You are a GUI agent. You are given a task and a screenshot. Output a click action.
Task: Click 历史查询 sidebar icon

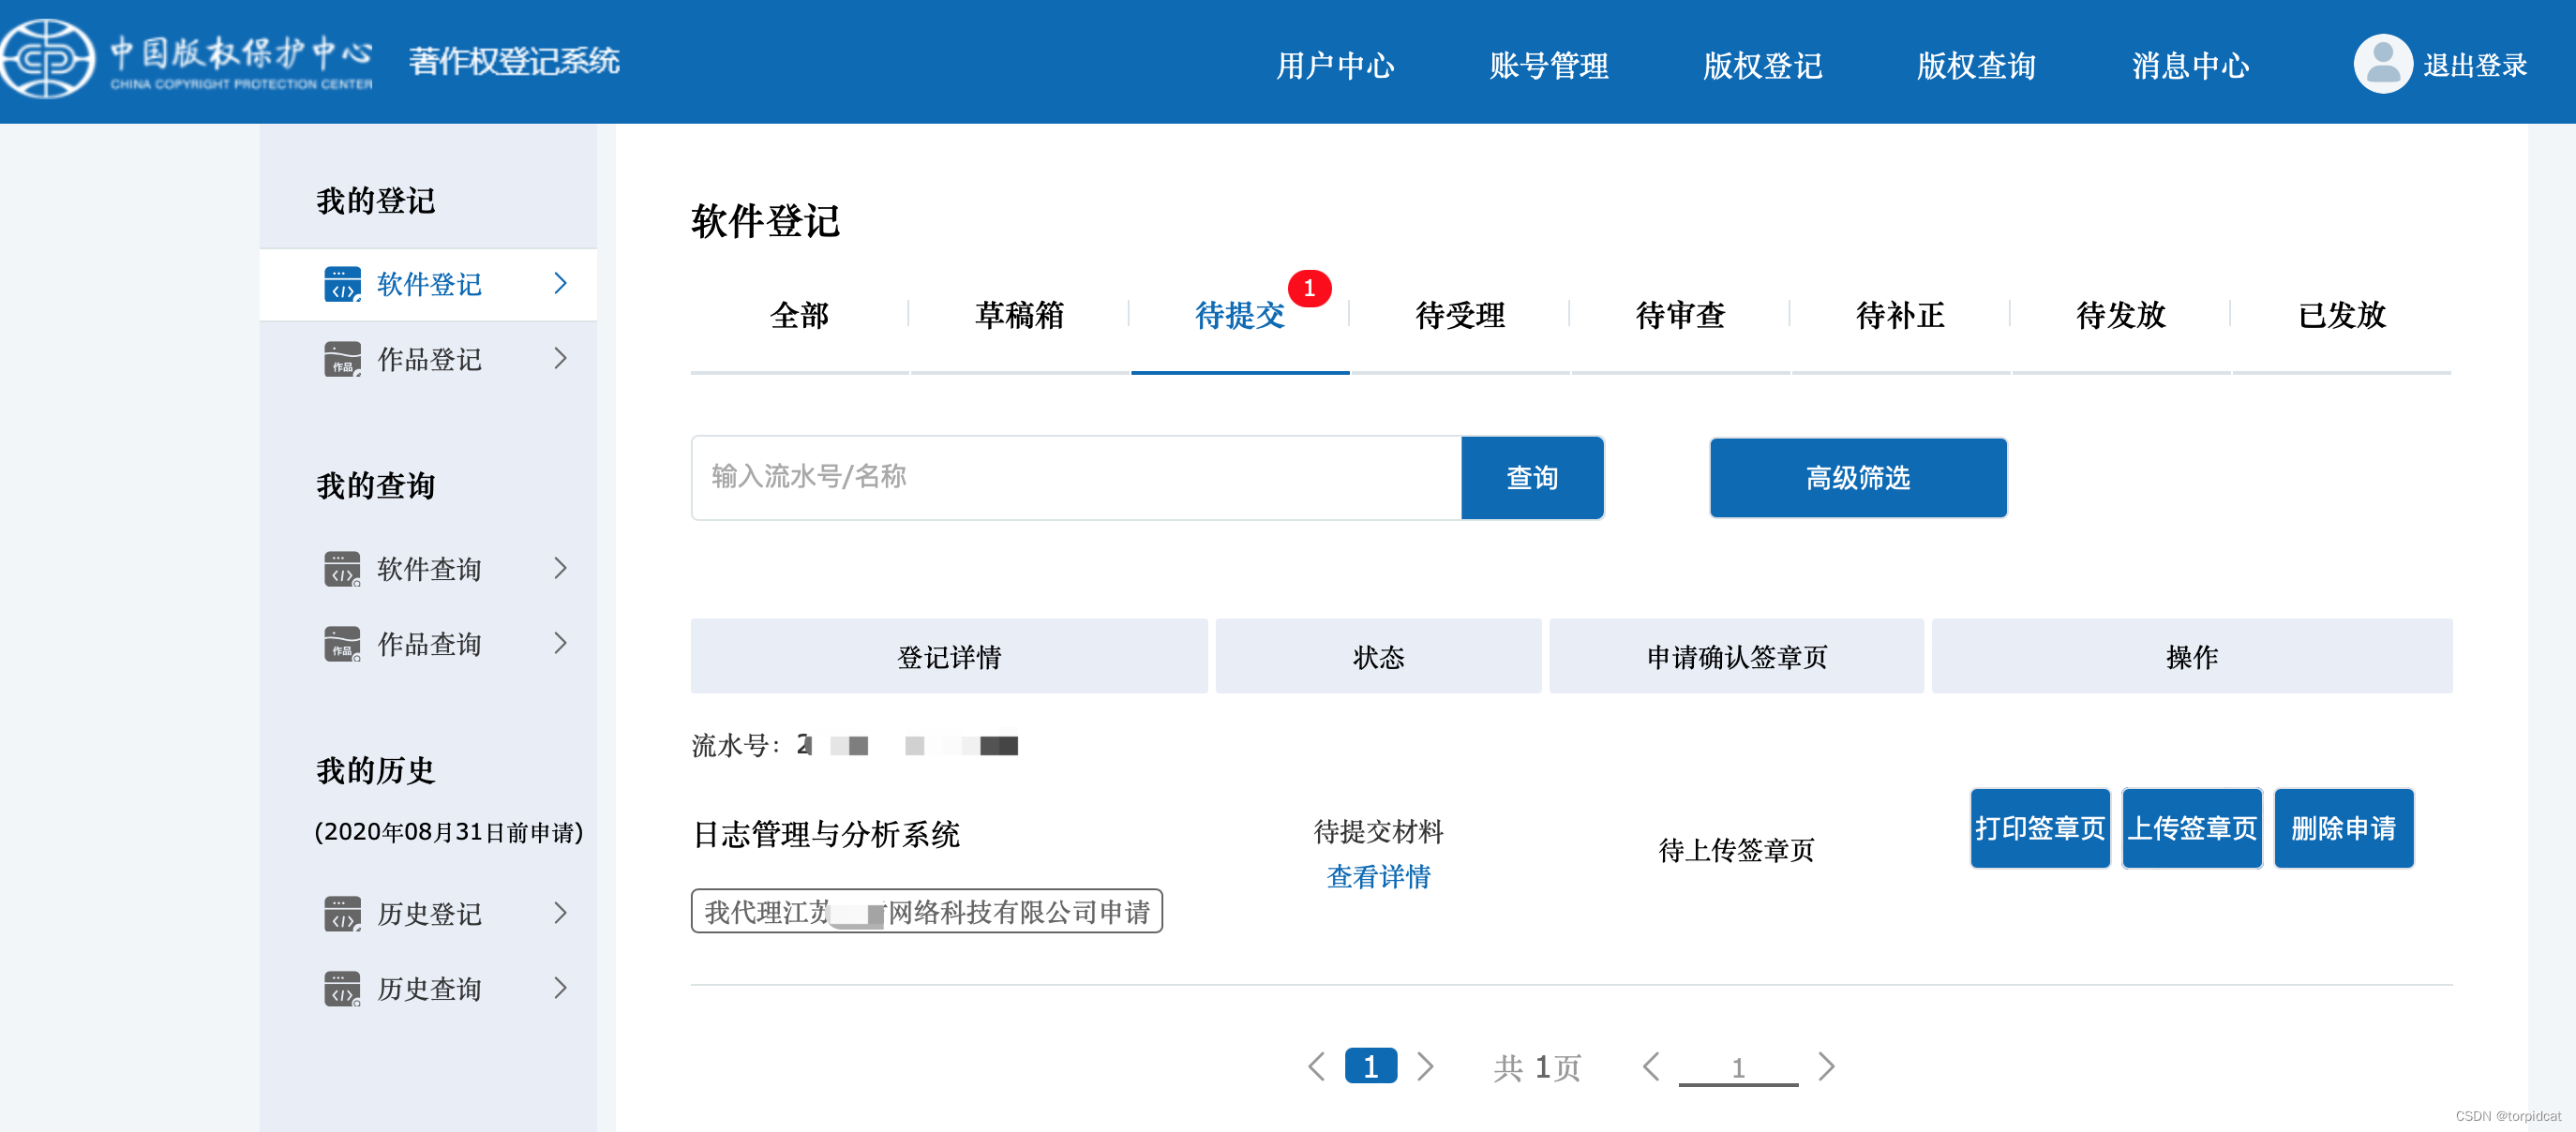pyautogui.click(x=342, y=989)
